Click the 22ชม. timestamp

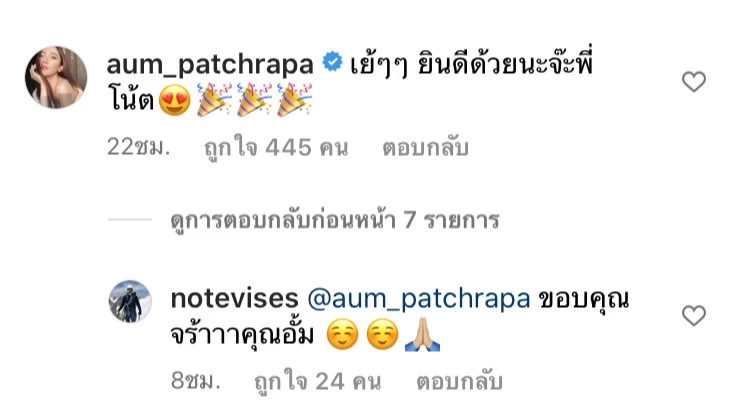pos(139,148)
